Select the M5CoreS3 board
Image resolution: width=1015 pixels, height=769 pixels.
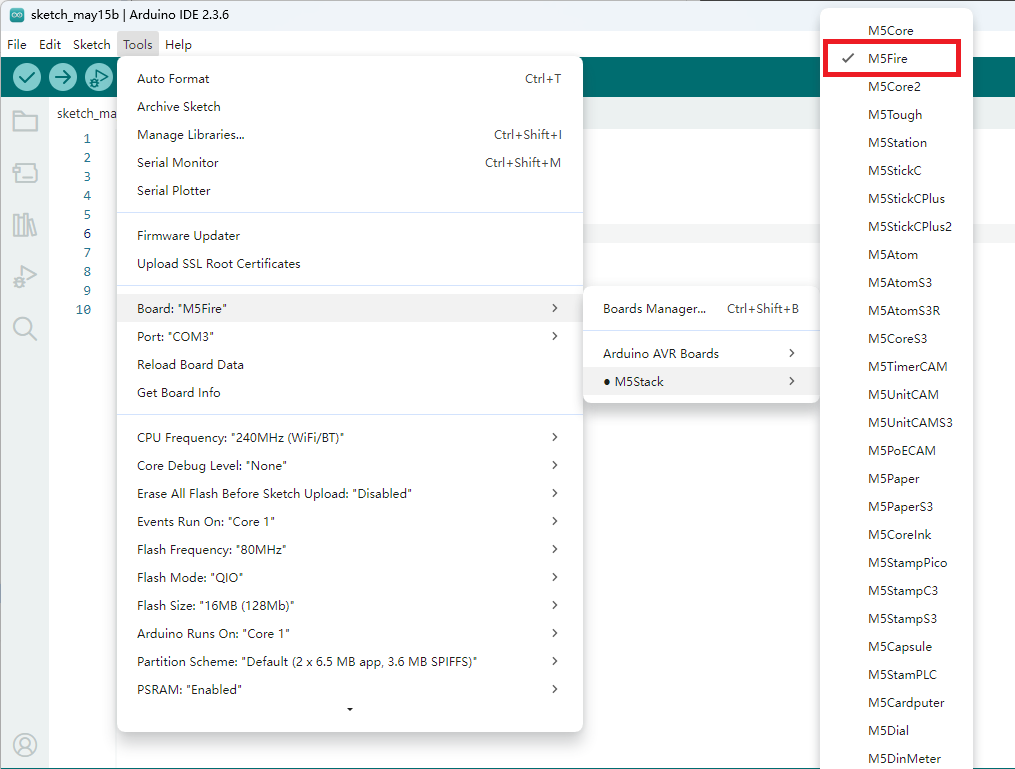click(x=897, y=339)
